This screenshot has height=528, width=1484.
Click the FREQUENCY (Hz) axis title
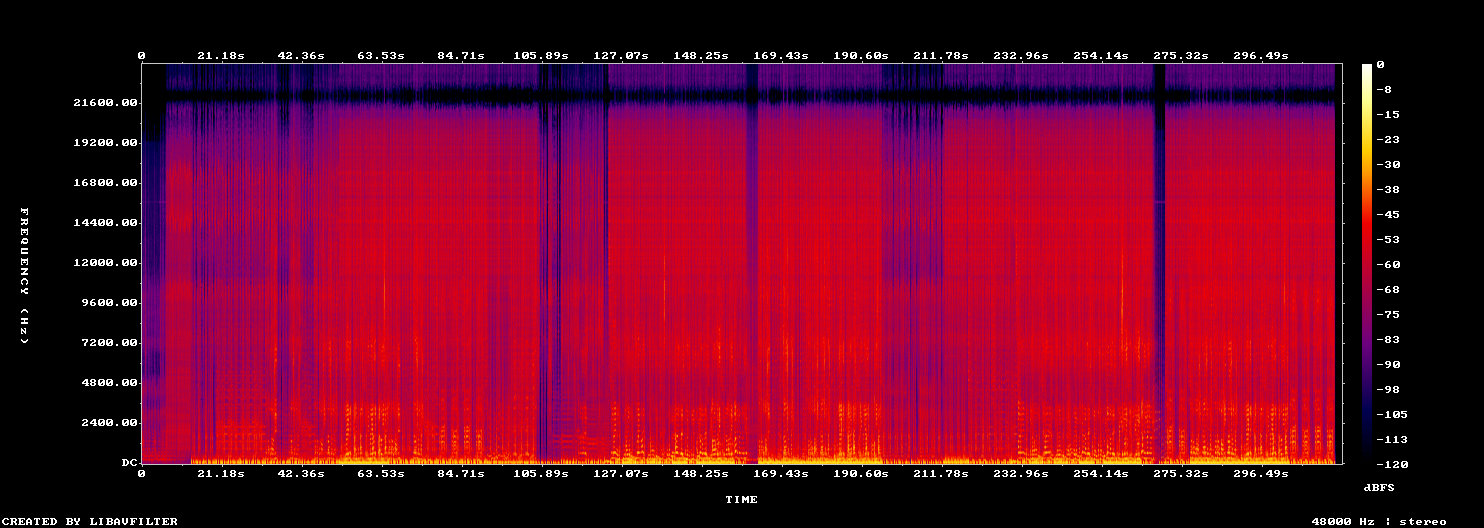point(25,276)
